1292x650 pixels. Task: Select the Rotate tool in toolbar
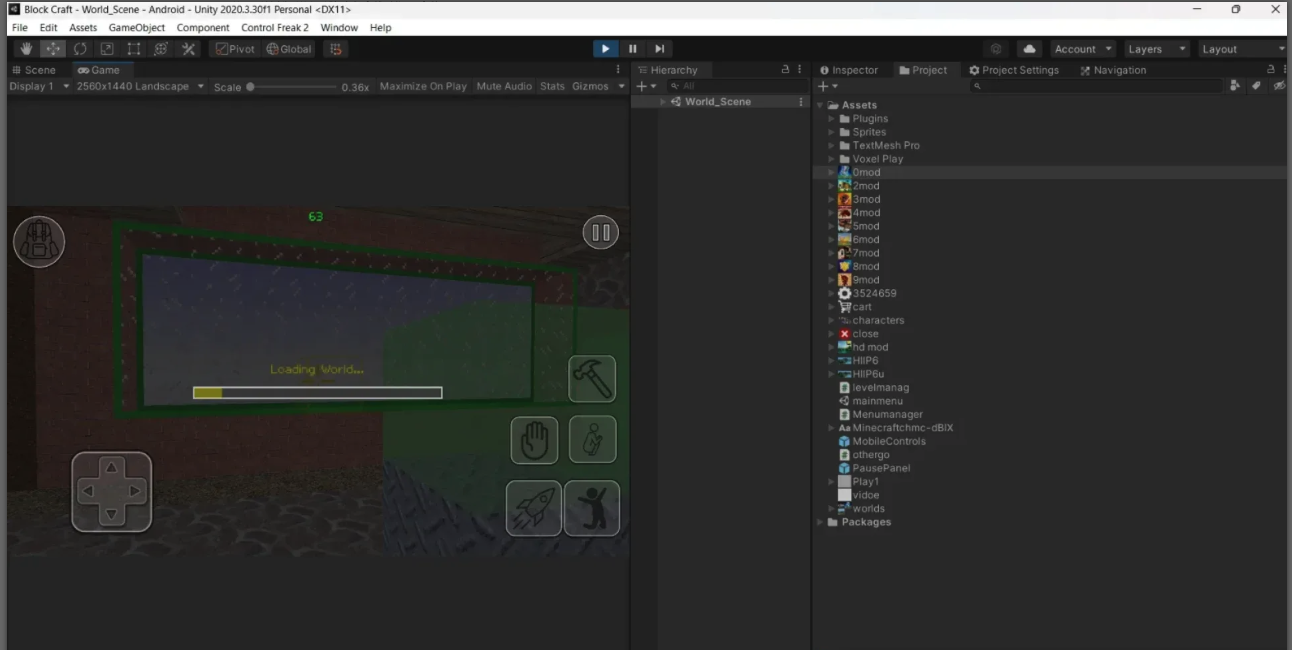click(80, 49)
